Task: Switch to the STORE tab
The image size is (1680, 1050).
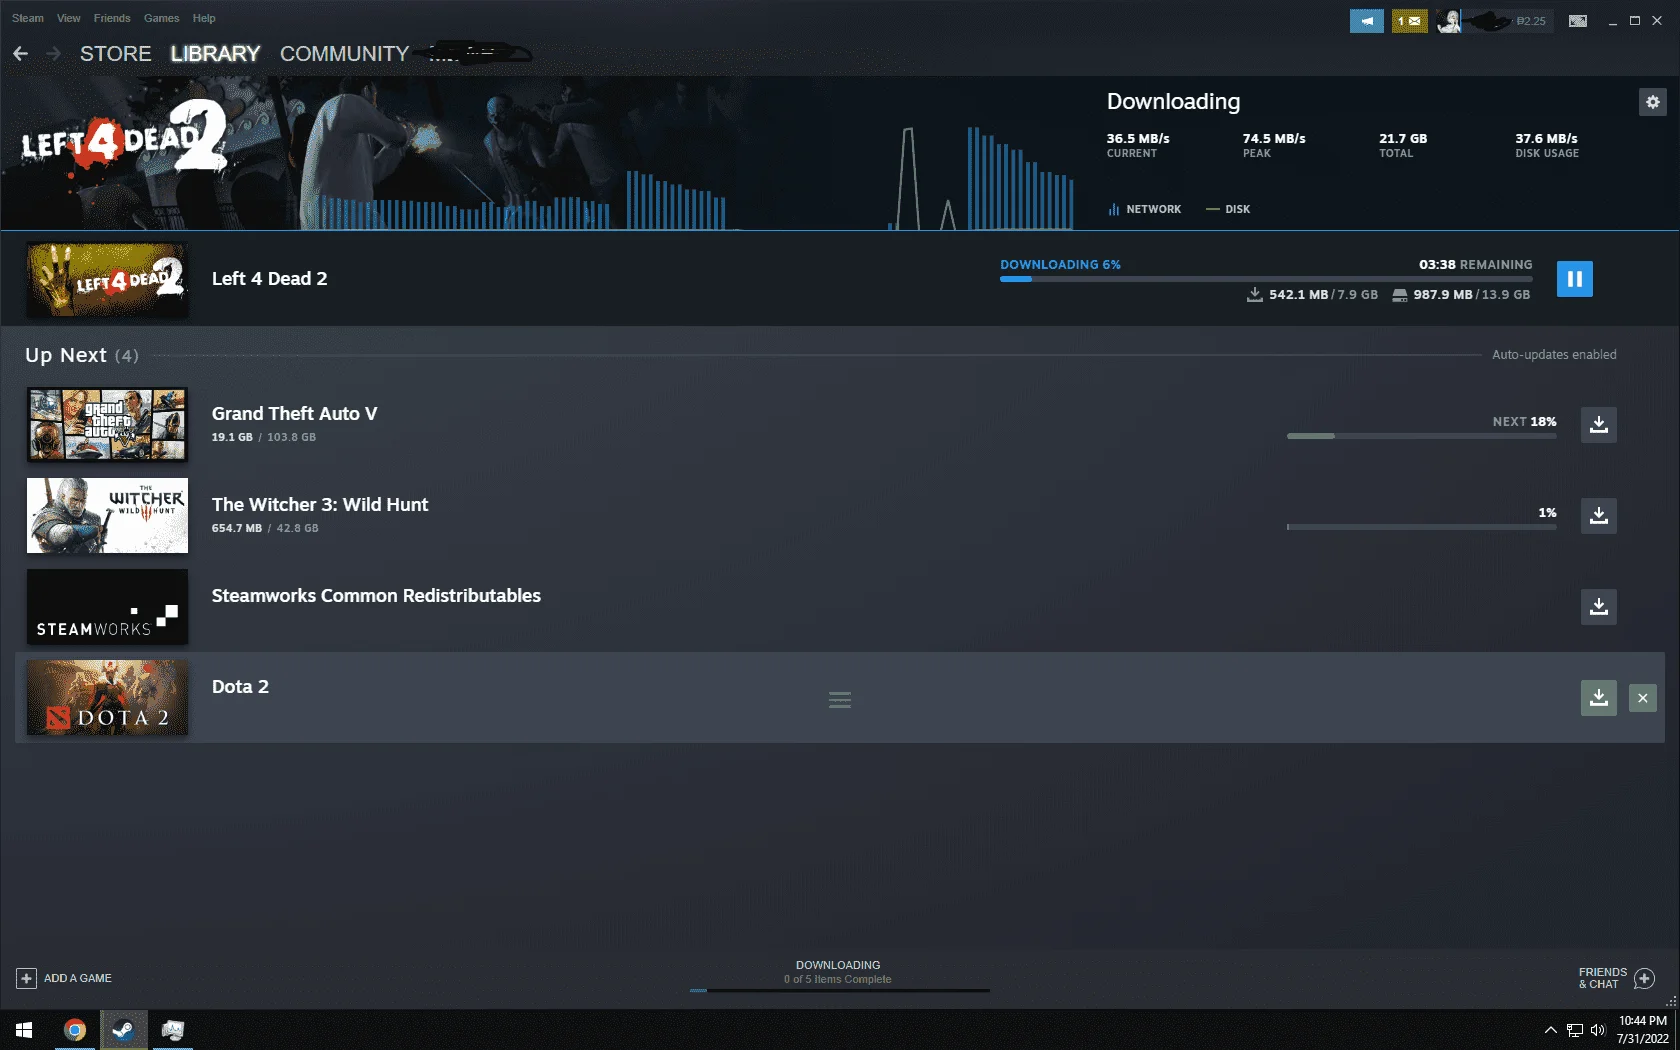Action: click(116, 53)
